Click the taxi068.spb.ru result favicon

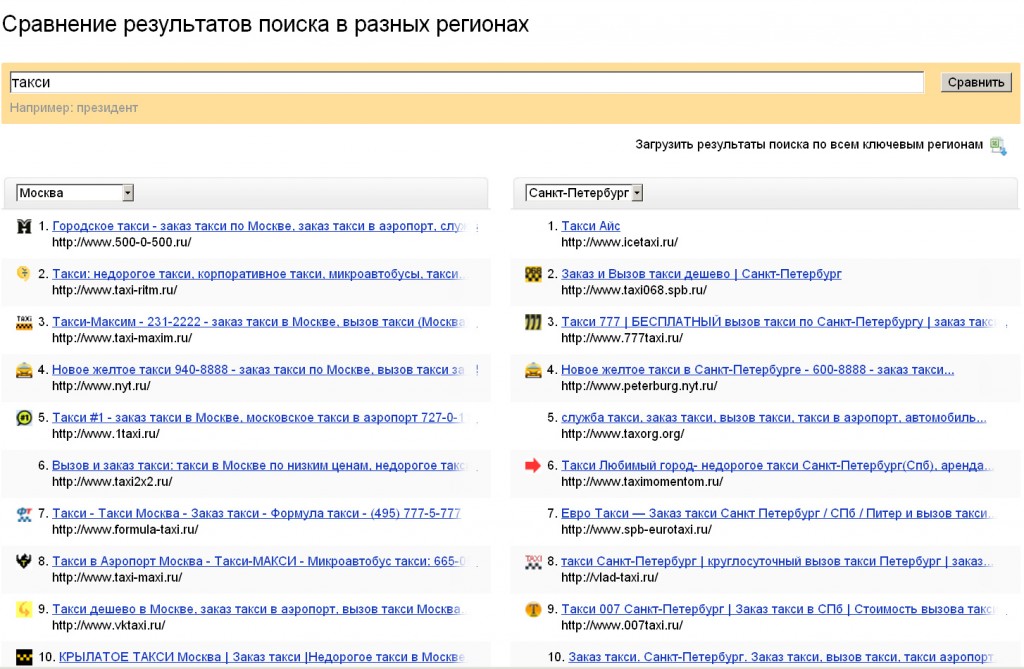point(534,274)
